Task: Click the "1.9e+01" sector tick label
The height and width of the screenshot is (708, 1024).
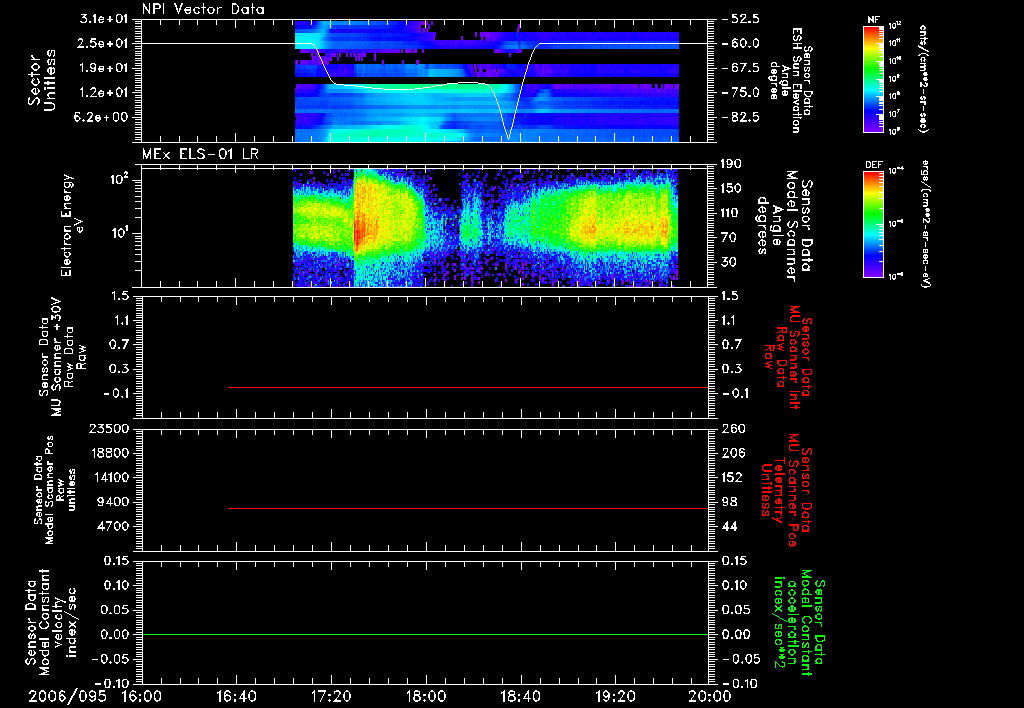Action: [104, 68]
